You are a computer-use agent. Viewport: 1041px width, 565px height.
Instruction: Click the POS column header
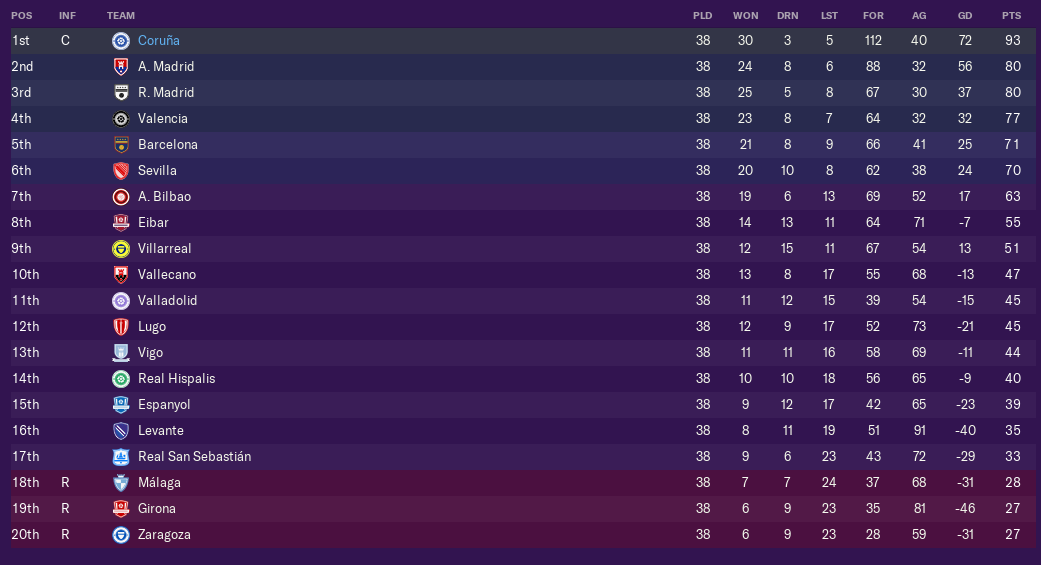(21, 16)
